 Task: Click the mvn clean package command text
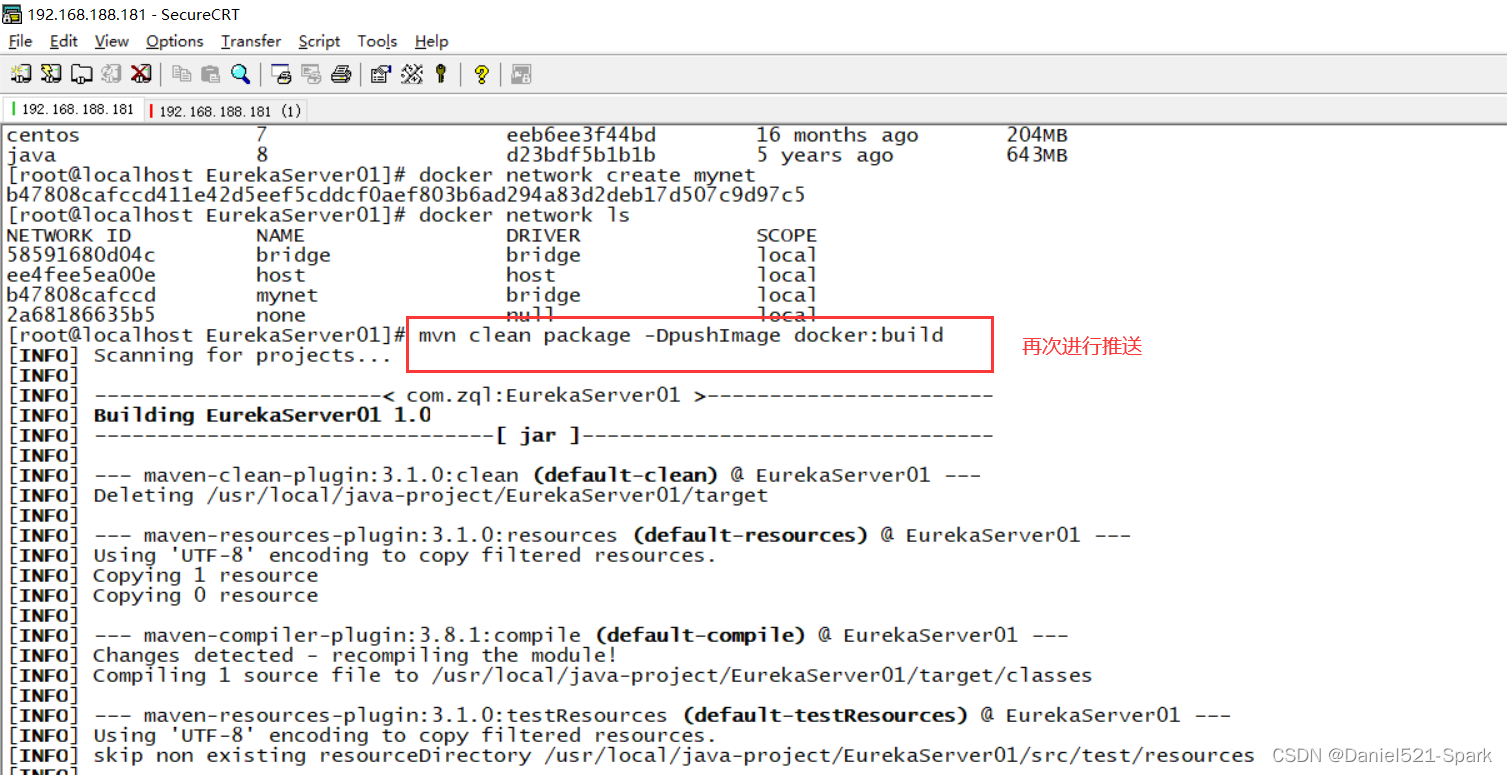[681, 336]
